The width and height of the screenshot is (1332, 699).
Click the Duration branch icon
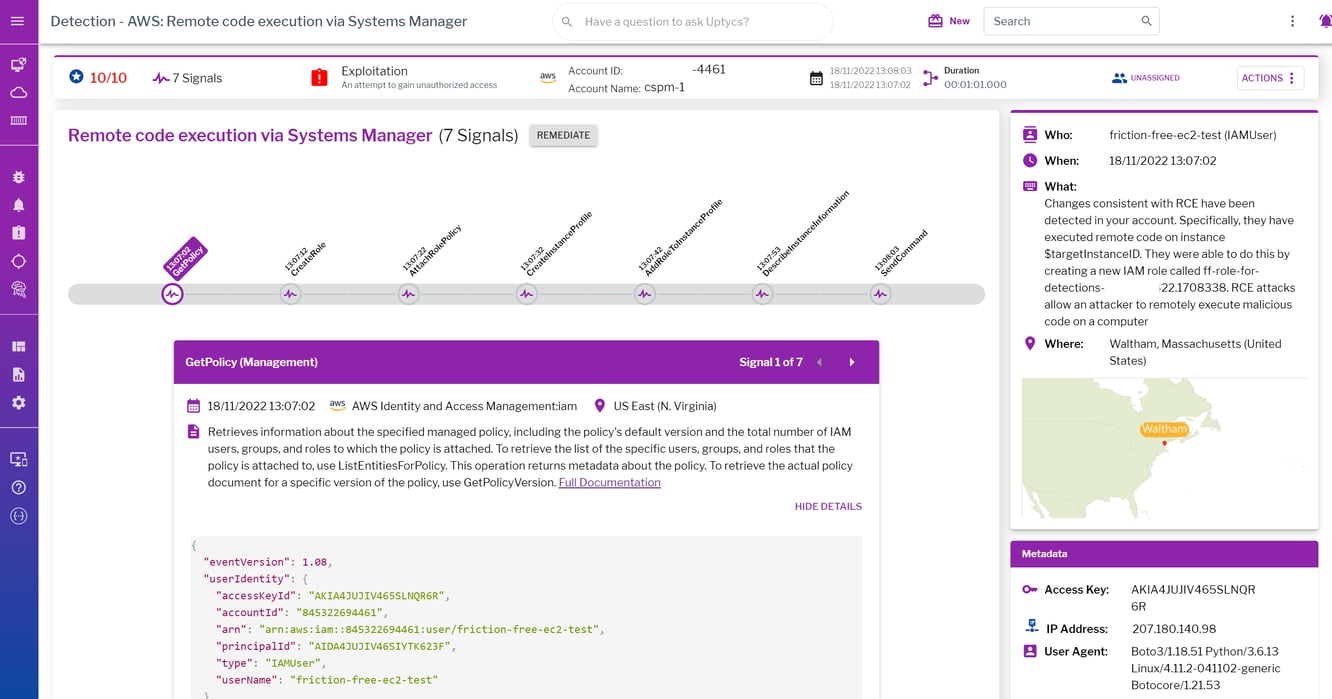click(x=930, y=78)
